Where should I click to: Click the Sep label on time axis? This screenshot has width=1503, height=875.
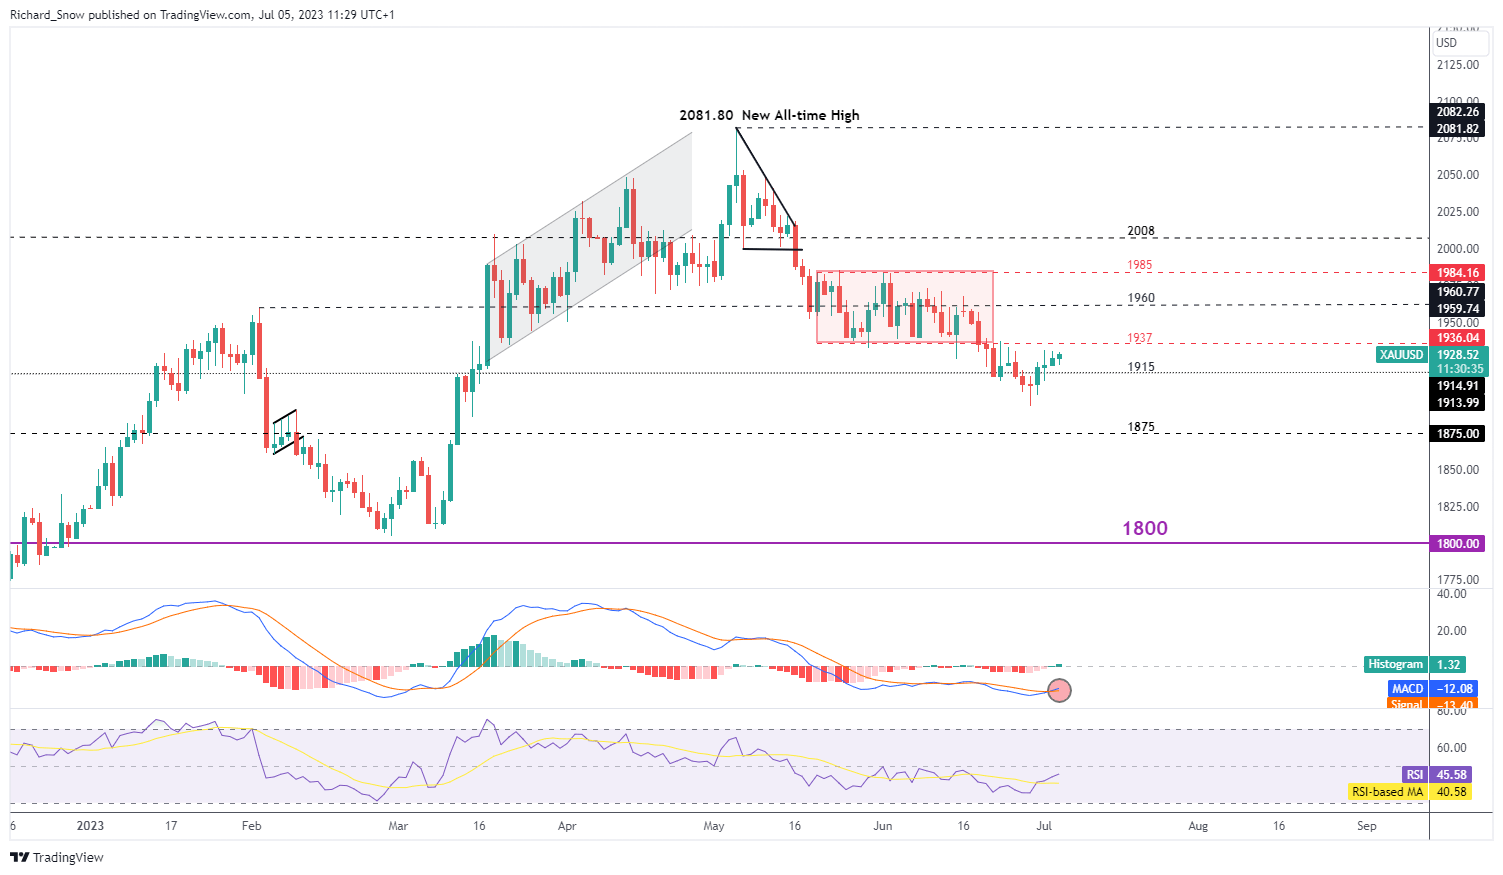click(1367, 826)
